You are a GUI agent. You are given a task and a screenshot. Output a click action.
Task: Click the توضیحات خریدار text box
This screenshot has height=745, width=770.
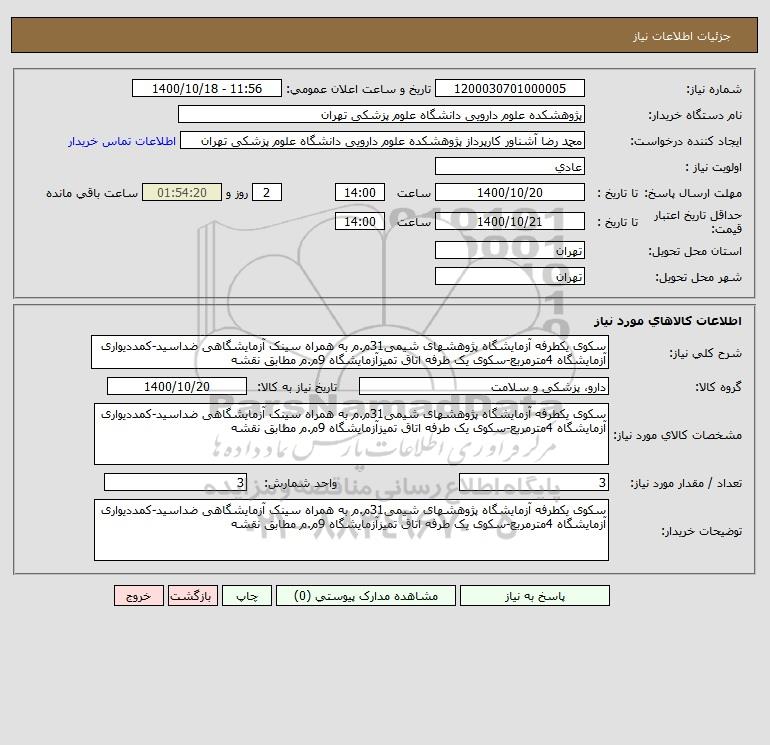click(351, 530)
